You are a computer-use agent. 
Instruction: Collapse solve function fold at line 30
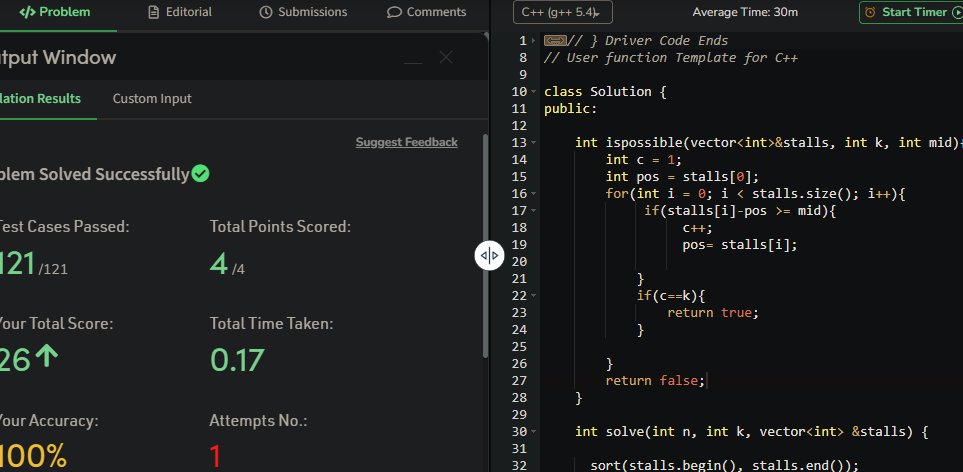point(533,432)
